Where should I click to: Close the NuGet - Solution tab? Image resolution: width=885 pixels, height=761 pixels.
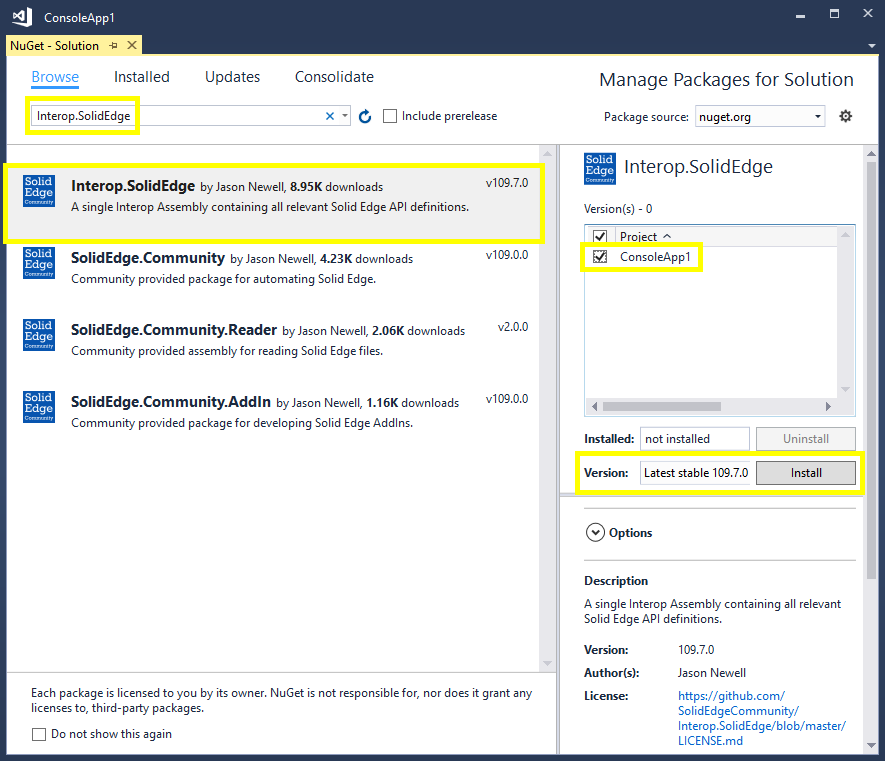click(x=130, y=46)
